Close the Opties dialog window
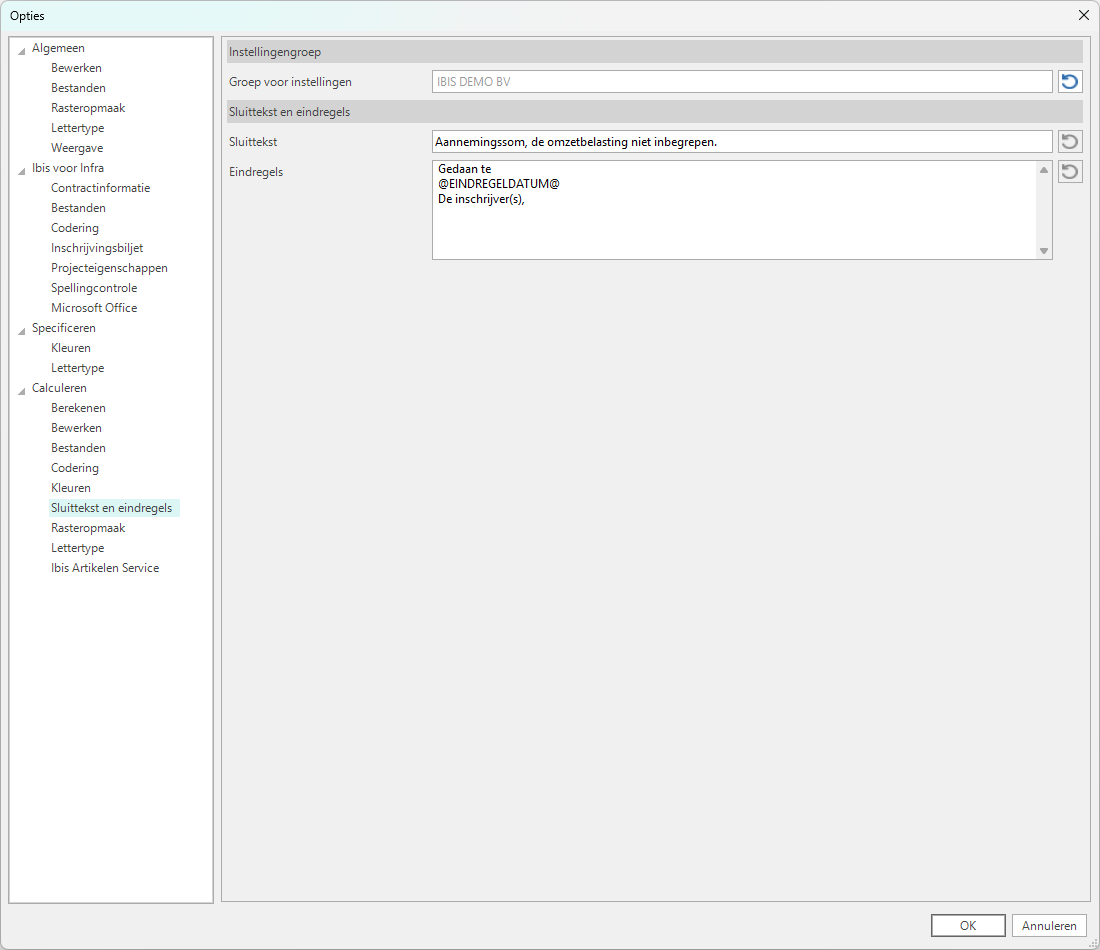 tap(1083, 15)
